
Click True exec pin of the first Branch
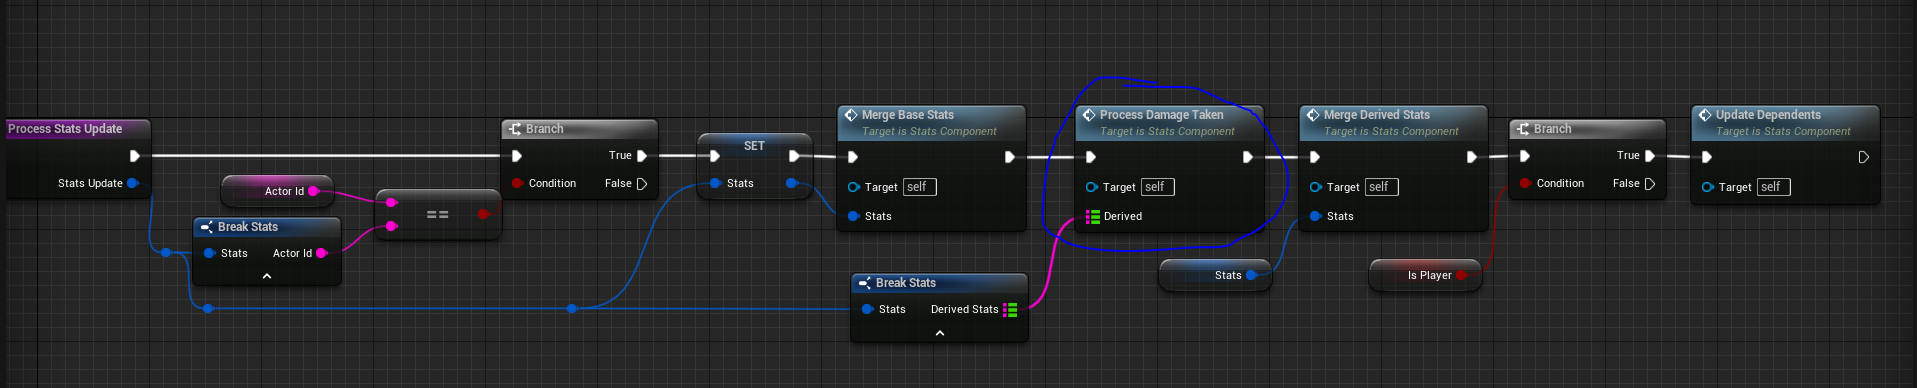pyautogui.click(x=642, y=156)
